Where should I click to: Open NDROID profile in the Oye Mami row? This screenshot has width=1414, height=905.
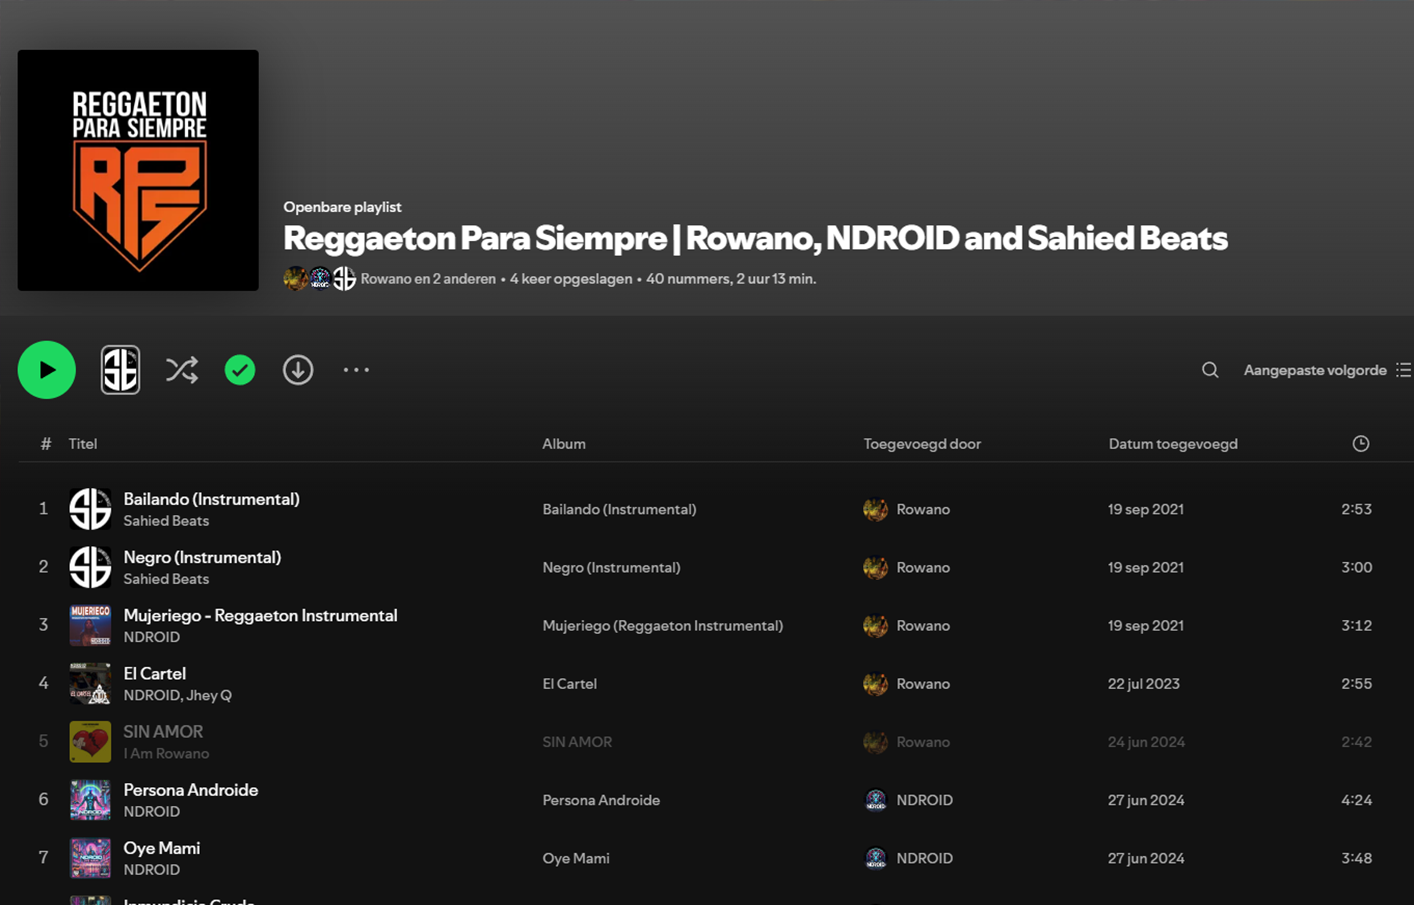click(x=924, y=858)
